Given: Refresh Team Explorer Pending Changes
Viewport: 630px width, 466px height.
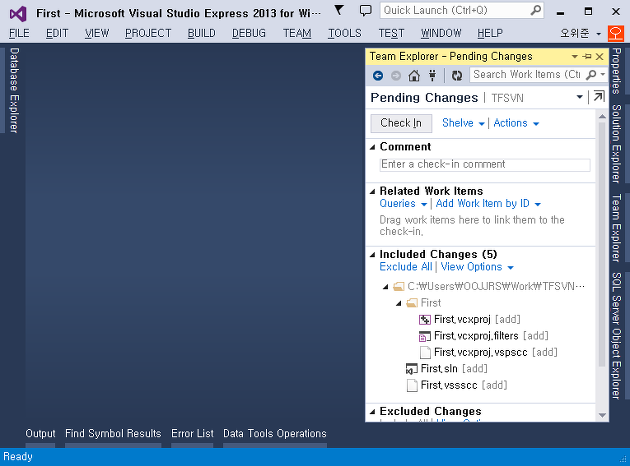Looking at the screenshot, I should click(457, 76).
